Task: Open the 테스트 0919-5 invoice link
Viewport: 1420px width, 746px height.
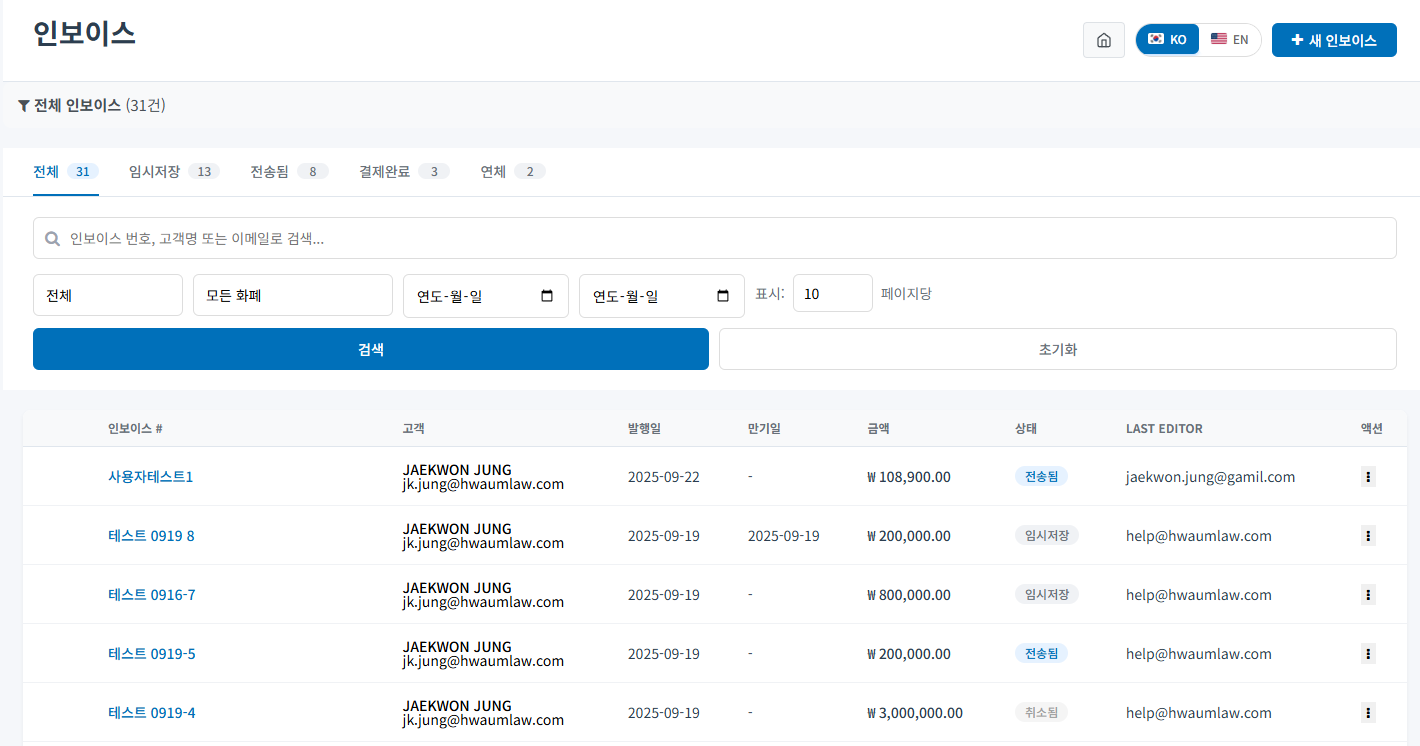Action: coord(151,654)
